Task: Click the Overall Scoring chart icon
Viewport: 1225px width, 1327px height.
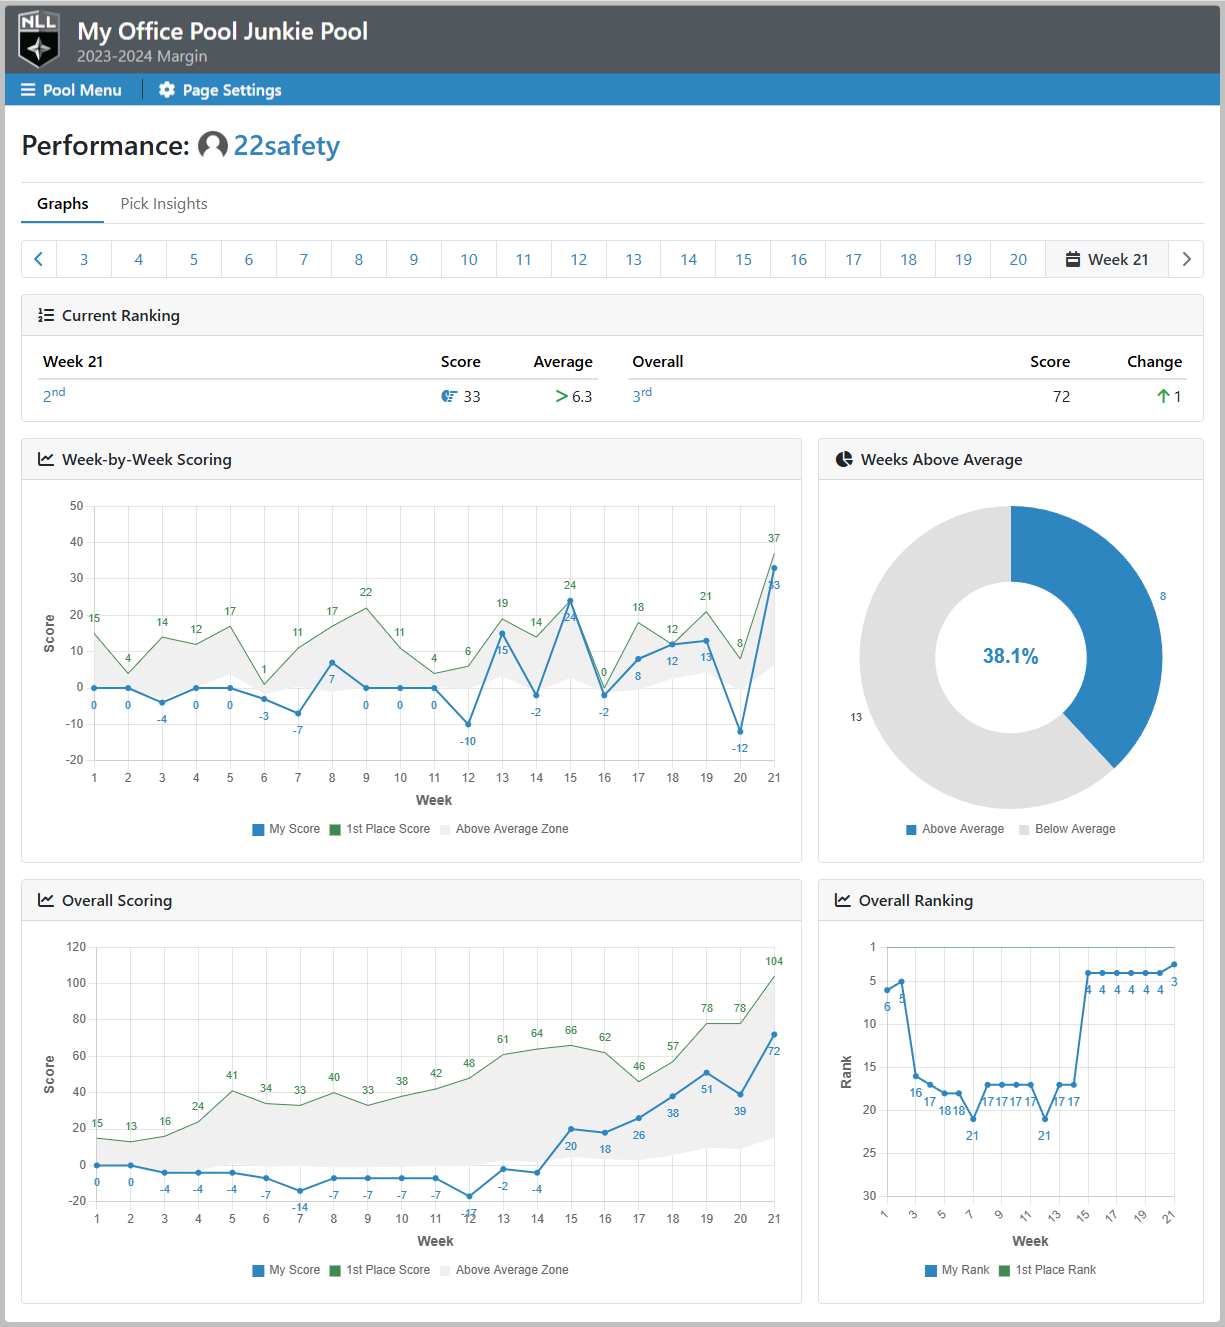Action: 46,900
